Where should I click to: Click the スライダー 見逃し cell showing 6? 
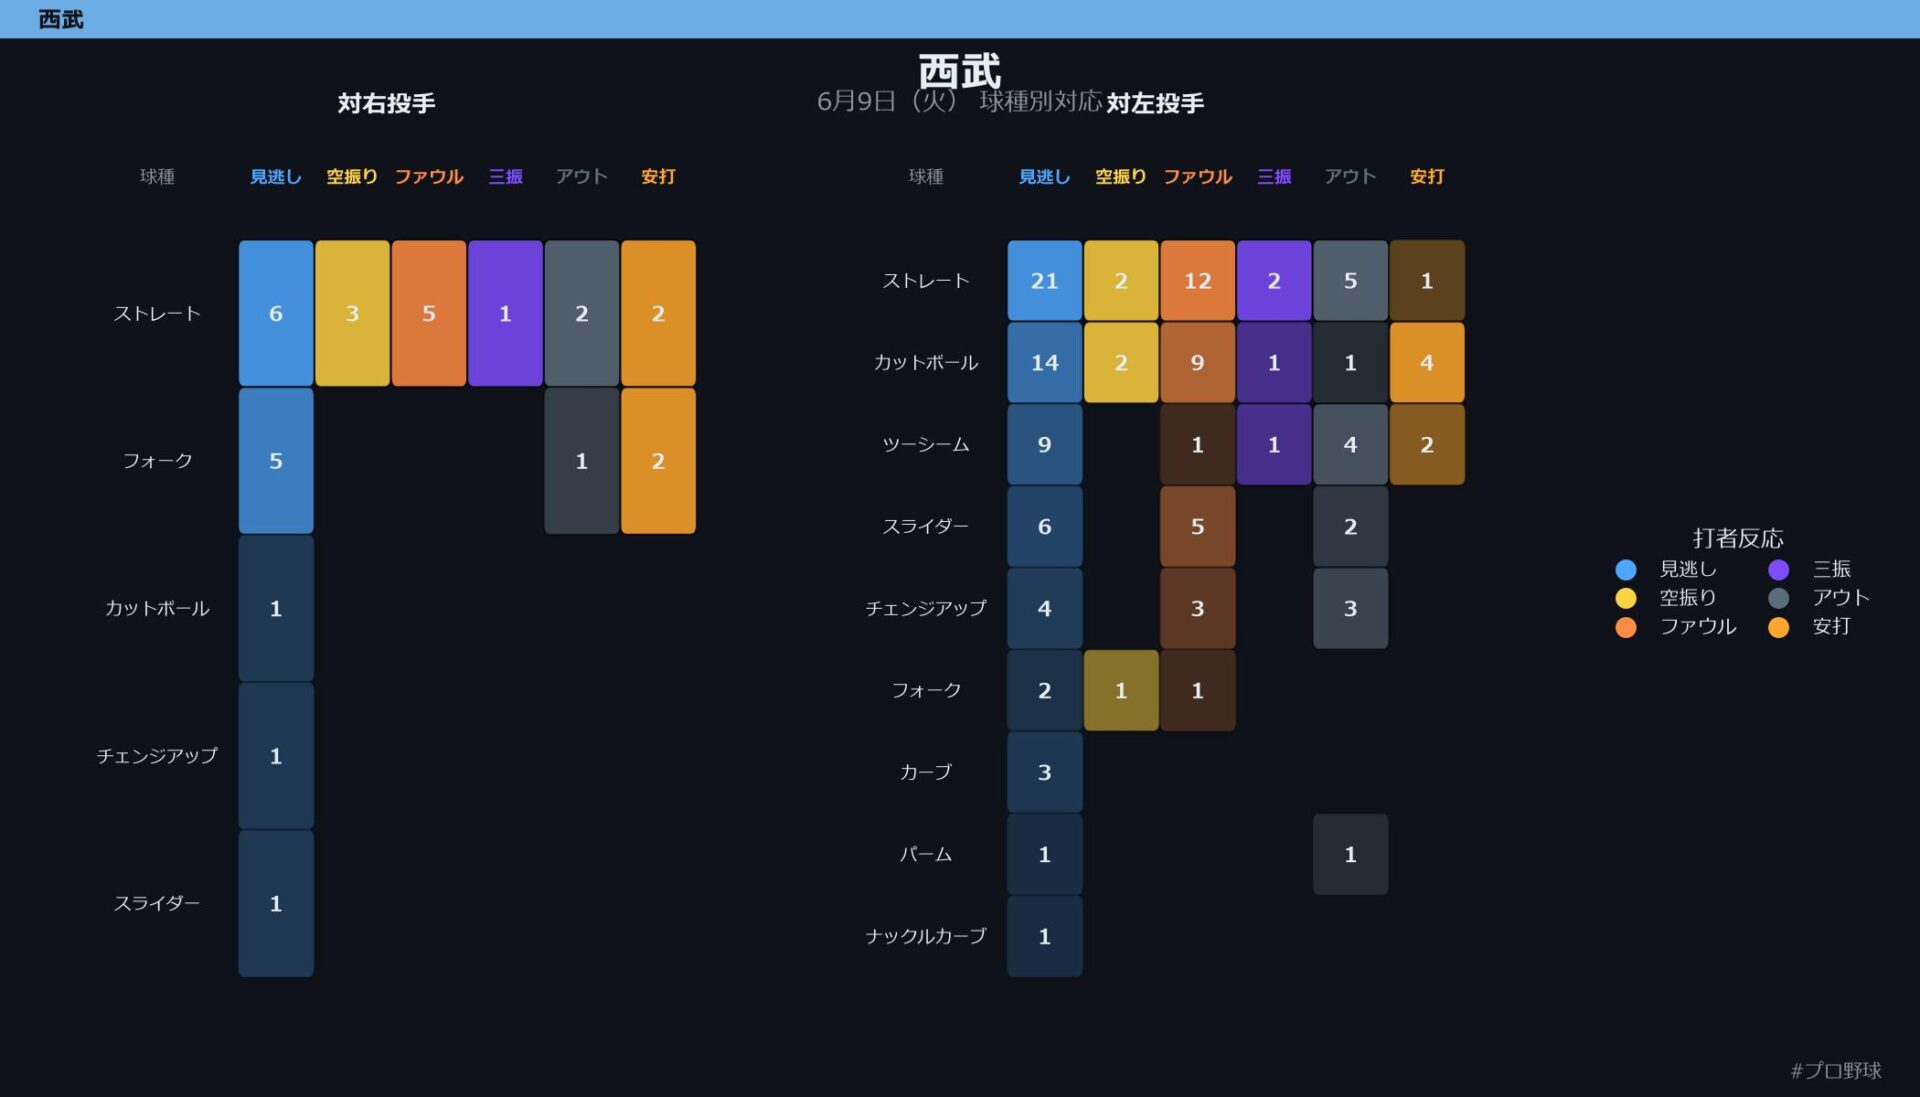tap(1045, 526)
